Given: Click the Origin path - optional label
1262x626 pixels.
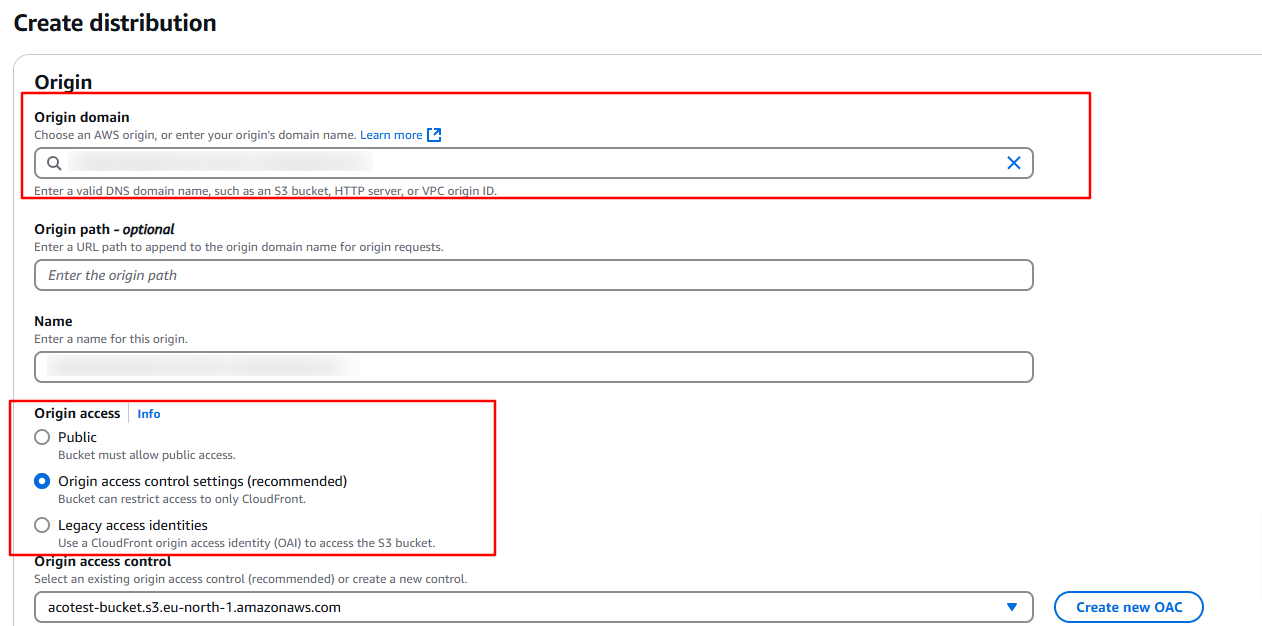Looking at the screenshot, I should click(104, 229).
